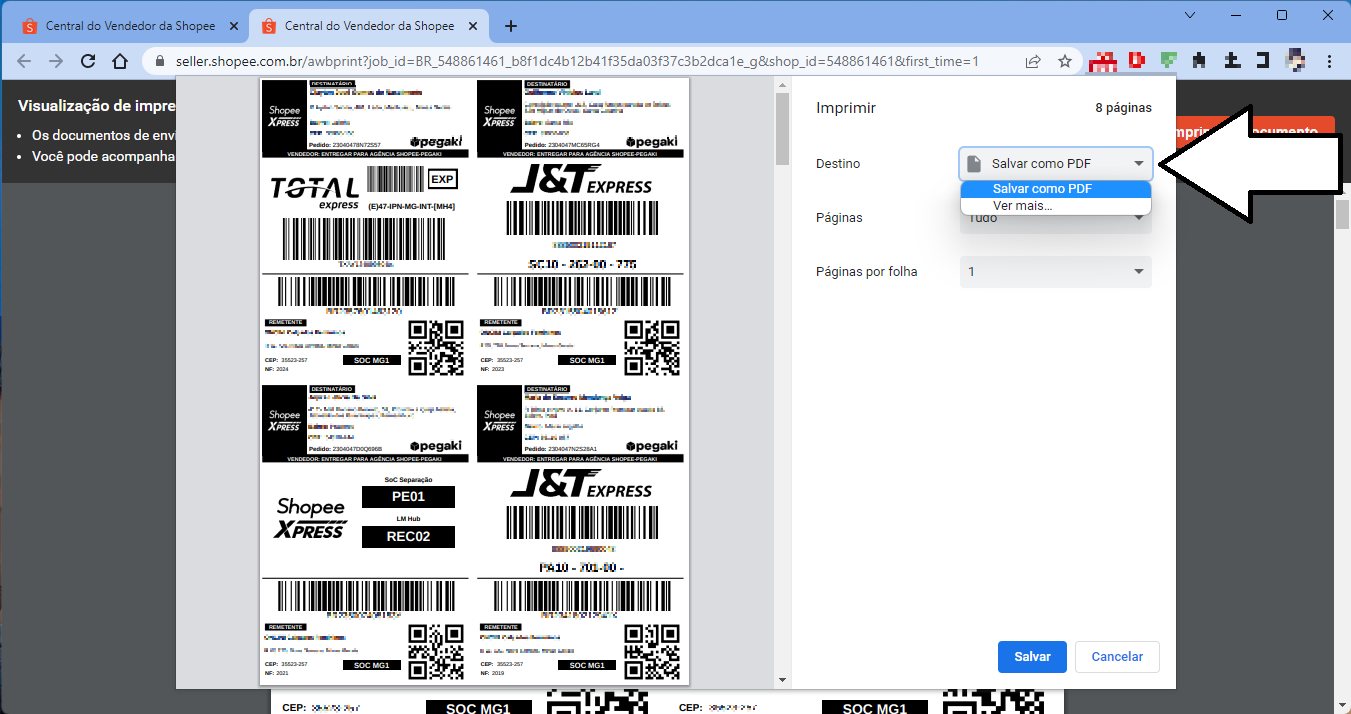Click the 'Imprimir' dialog heading
This screenshot has width=1351, height=714.
pyautogui.click(x=846, y=108)
